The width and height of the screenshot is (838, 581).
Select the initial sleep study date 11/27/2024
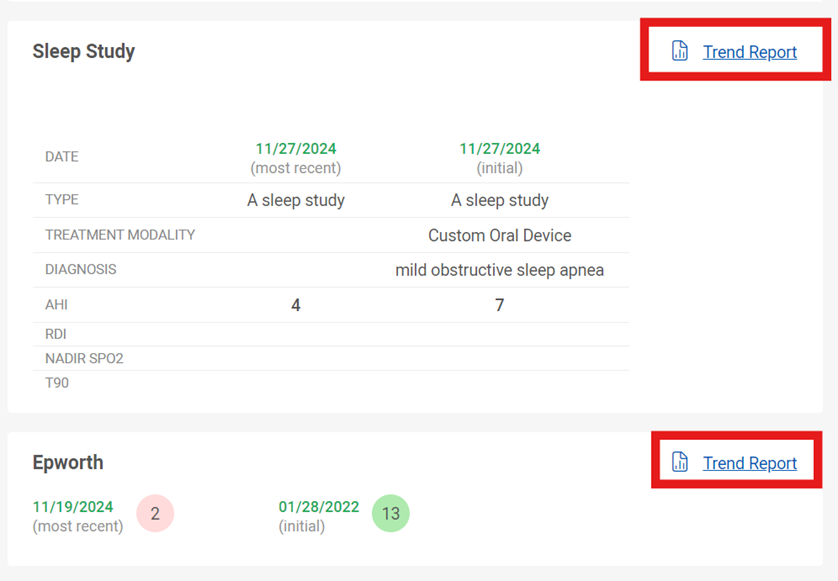500,149
